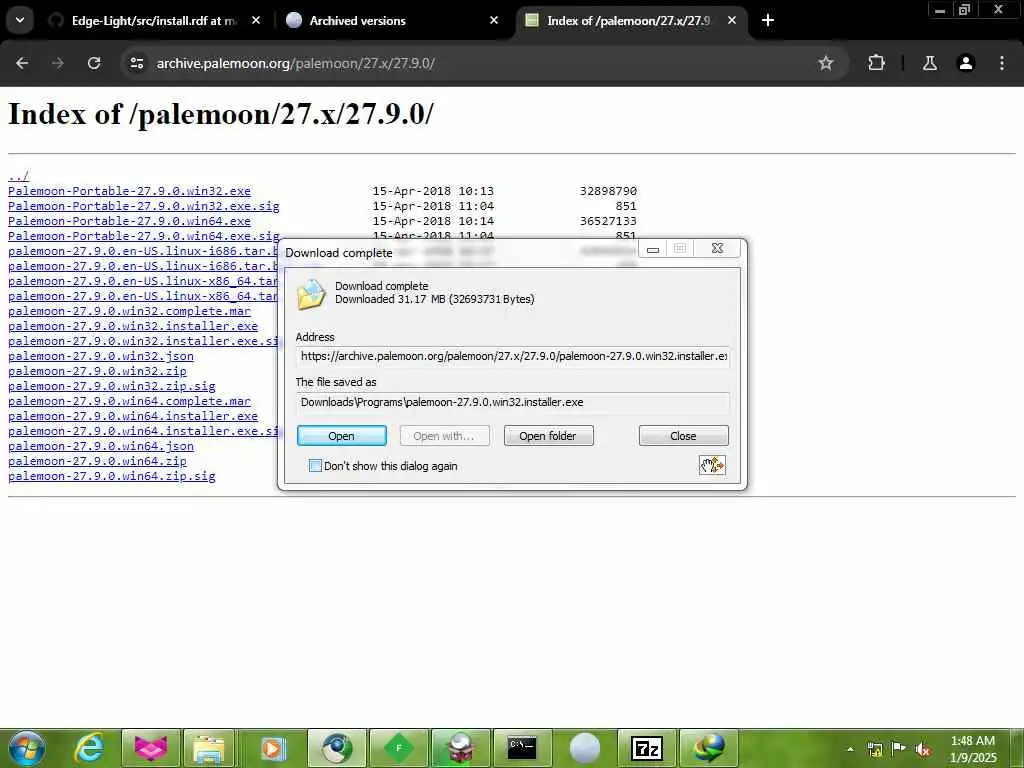The image size is (1024, 768).
Task: Download palemoon-27.9.0.win32.installer.exe link
Action: [x=133, y=326]
